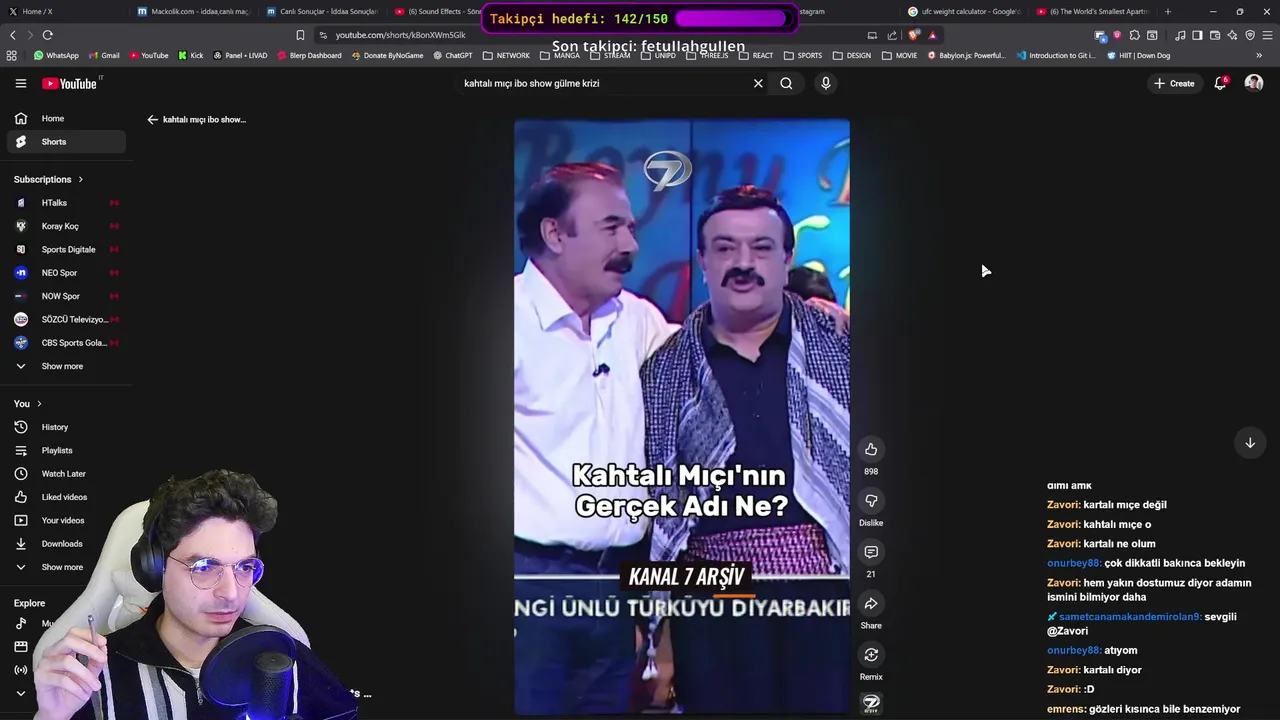Viewport: 1280px width, 720px height.
Task: Show more bookmarks with the overflow chevron
Action: (x=1258, y=56)
